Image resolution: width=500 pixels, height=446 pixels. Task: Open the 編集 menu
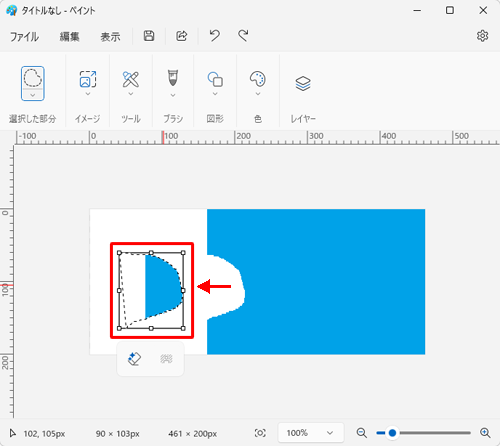(69, 36)
